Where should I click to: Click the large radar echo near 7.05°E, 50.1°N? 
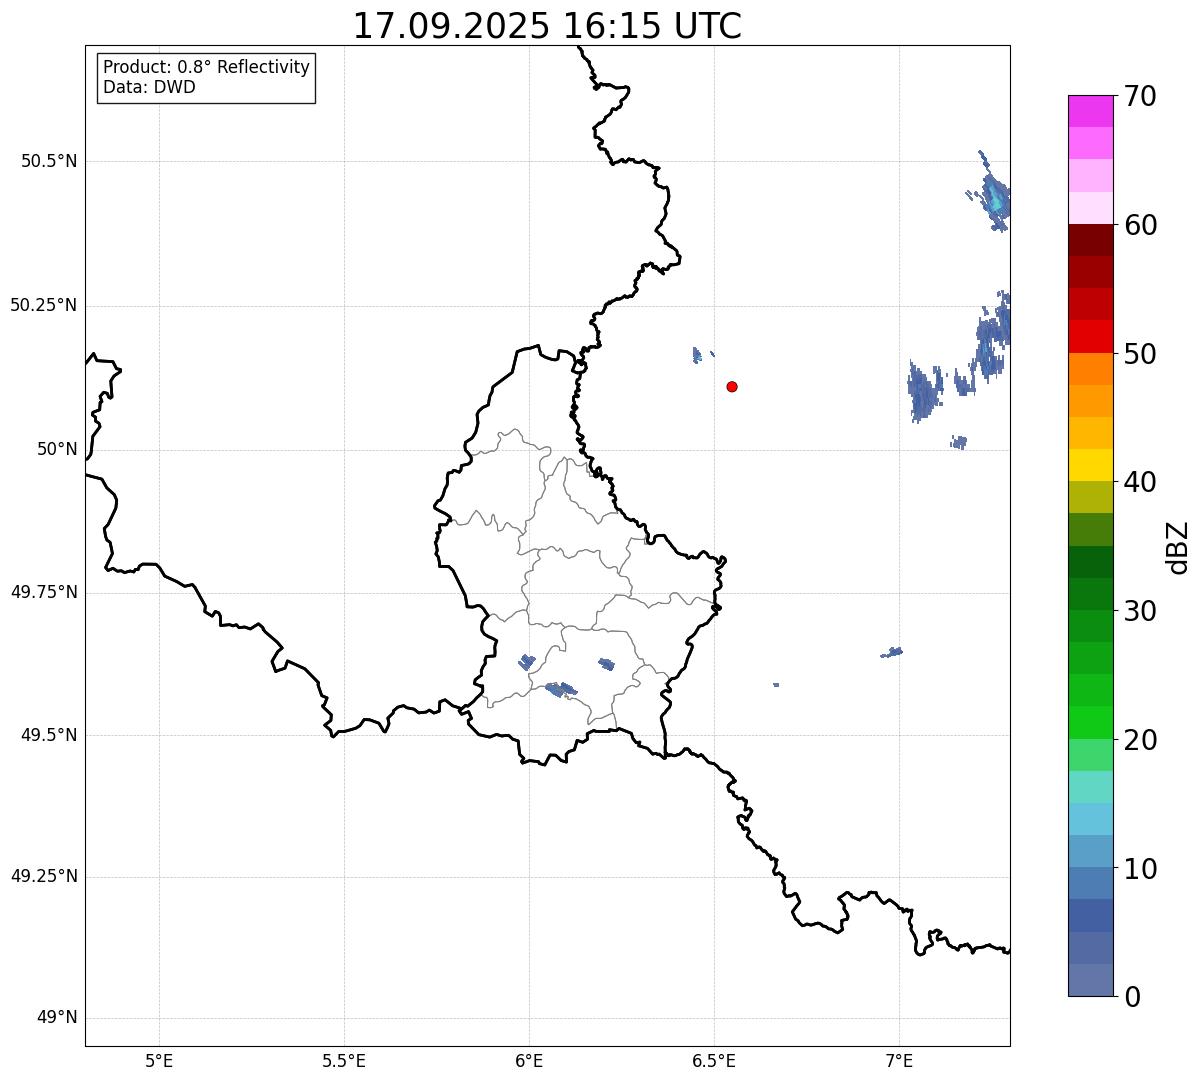coord(924,391)
